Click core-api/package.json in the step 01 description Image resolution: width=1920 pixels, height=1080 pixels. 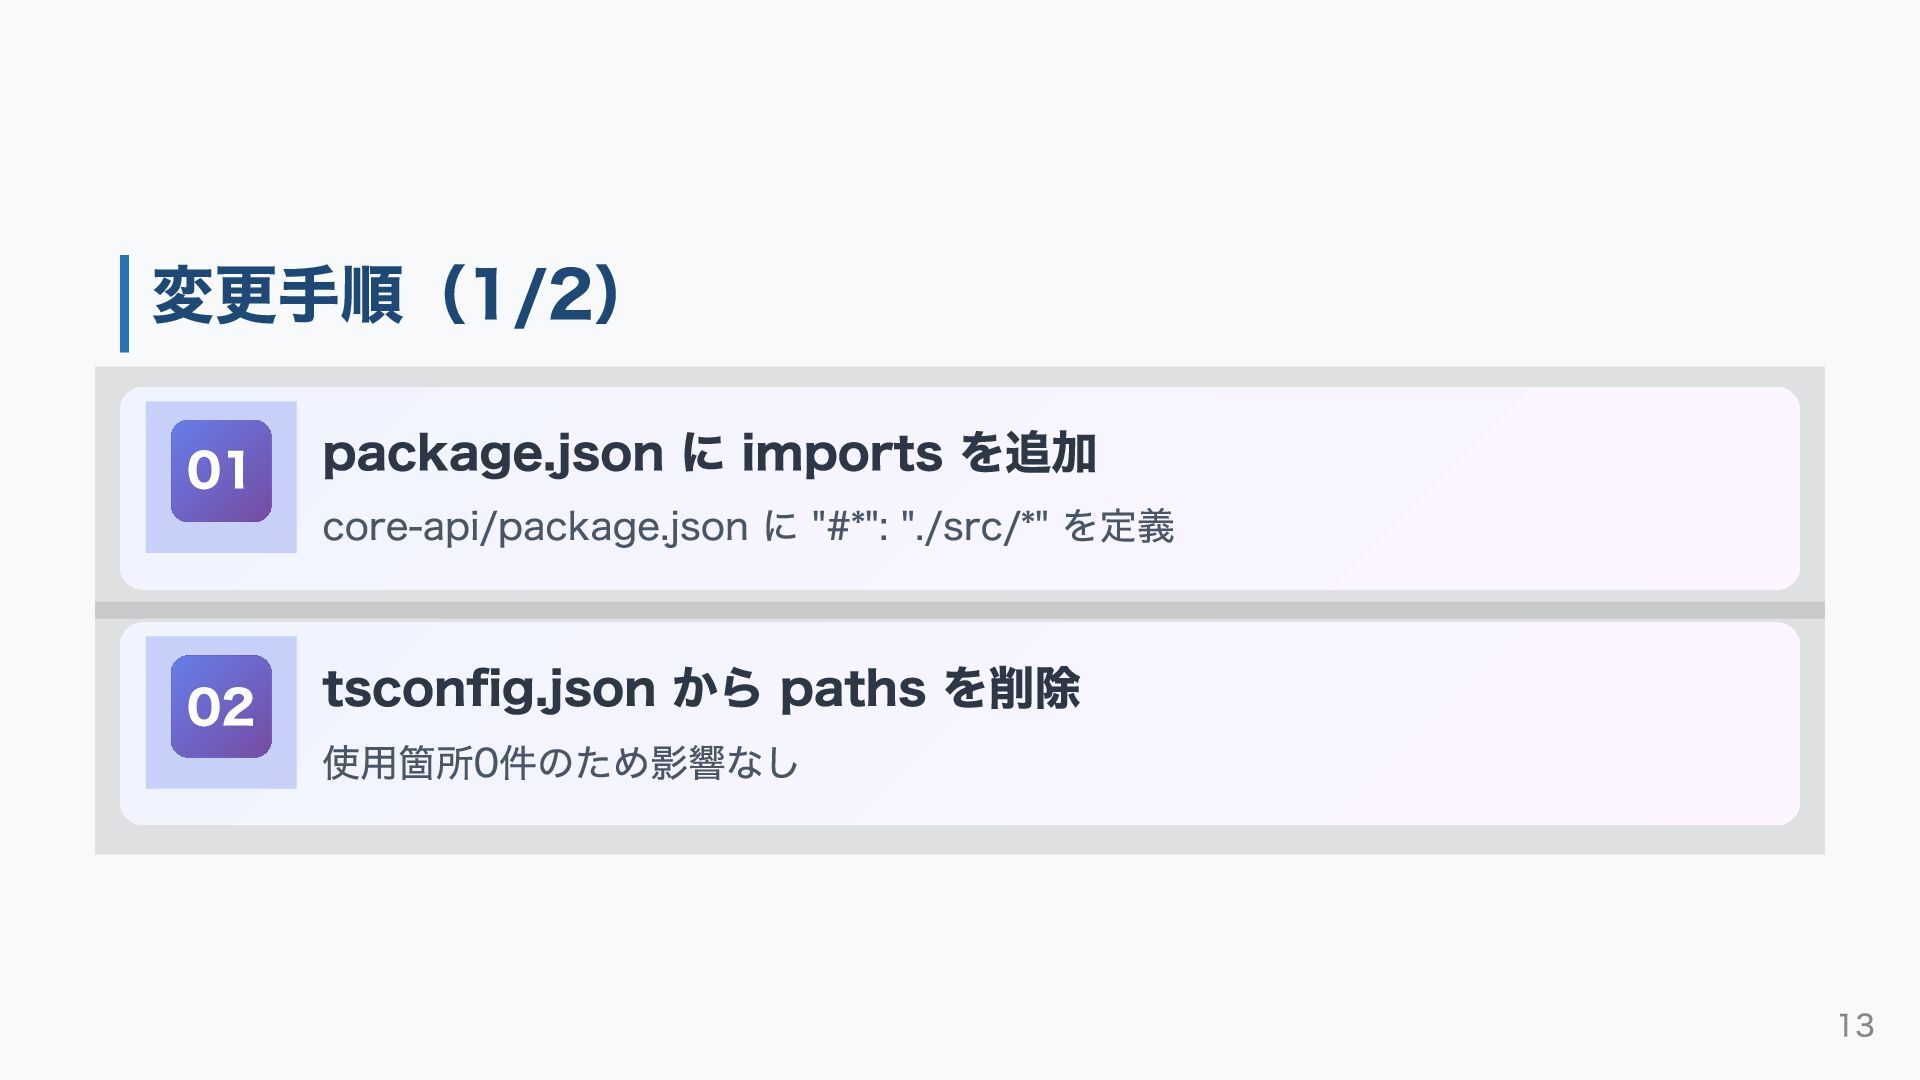coord(534,527)
